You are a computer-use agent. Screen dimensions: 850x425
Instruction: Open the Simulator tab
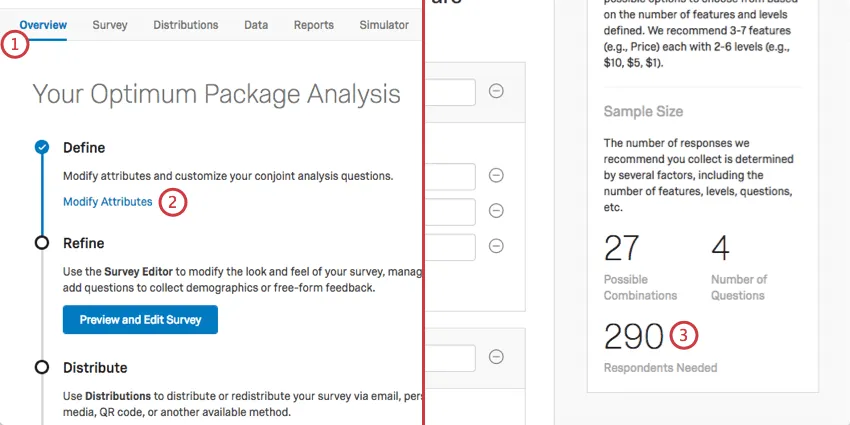coord(383,24)
